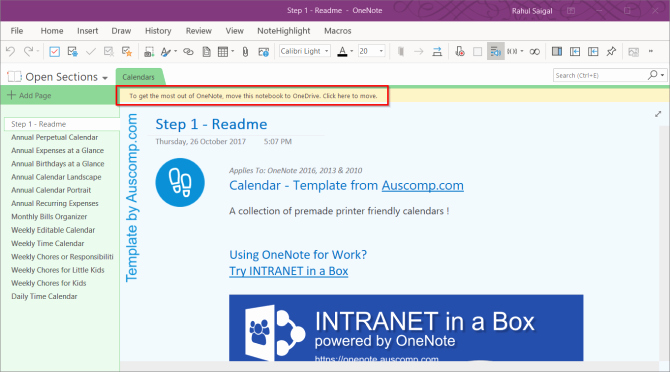Click the Redo arrow icon
This screenshot has width=670, height=372.
(28, 52)
